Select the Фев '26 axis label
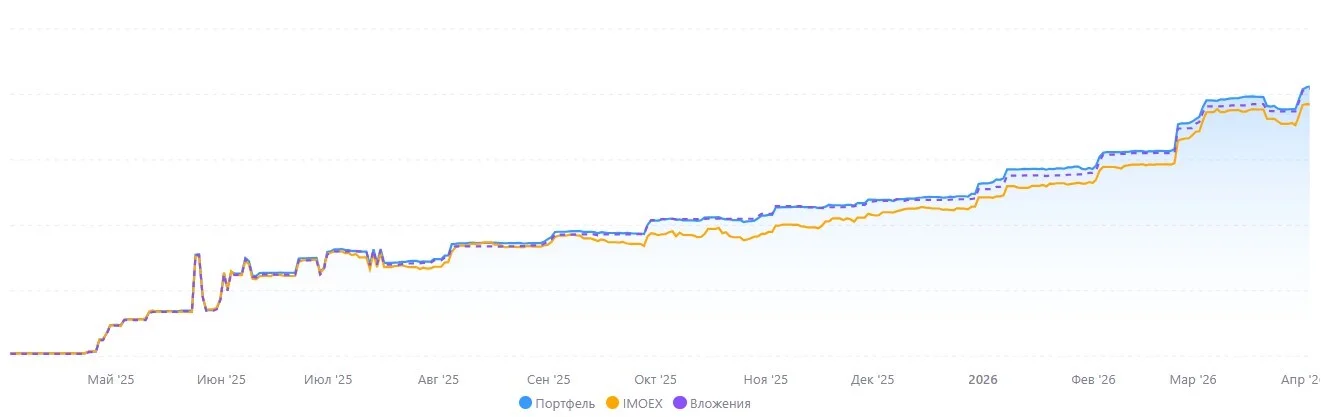This screenshot has height=417, width=1338. point(1093,380)
